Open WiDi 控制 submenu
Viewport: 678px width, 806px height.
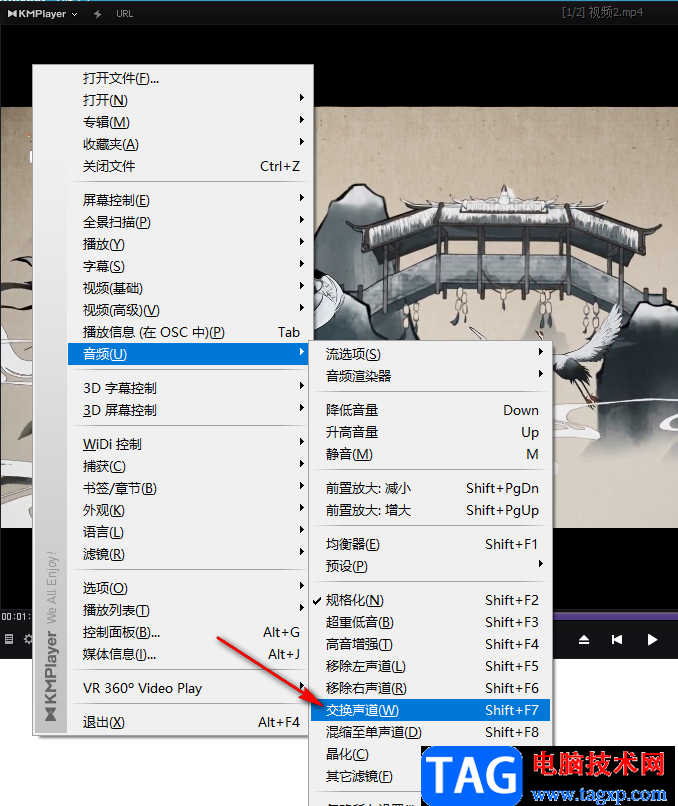pos(190,444)
